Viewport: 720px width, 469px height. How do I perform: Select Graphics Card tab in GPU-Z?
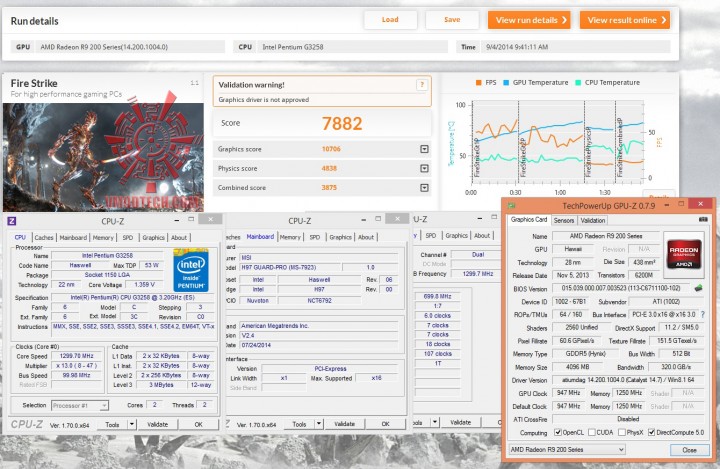click(x=529, y=220)
